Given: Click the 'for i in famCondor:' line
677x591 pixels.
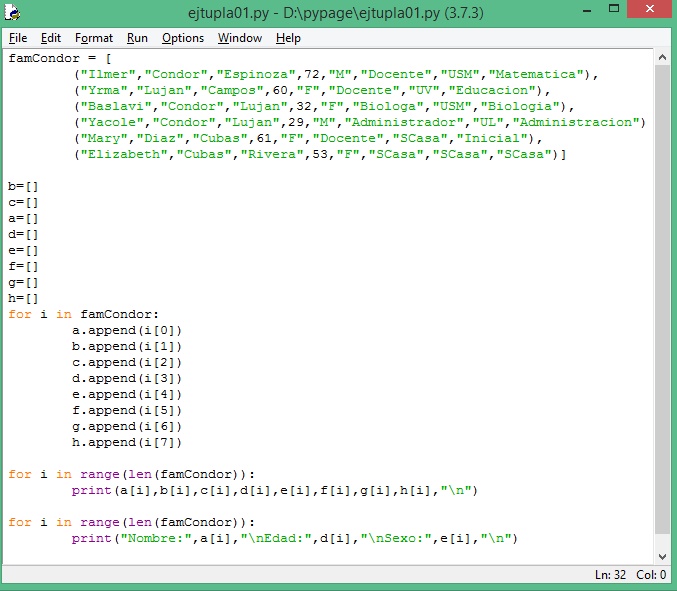Looking at the screenshot, I should 84,314.
